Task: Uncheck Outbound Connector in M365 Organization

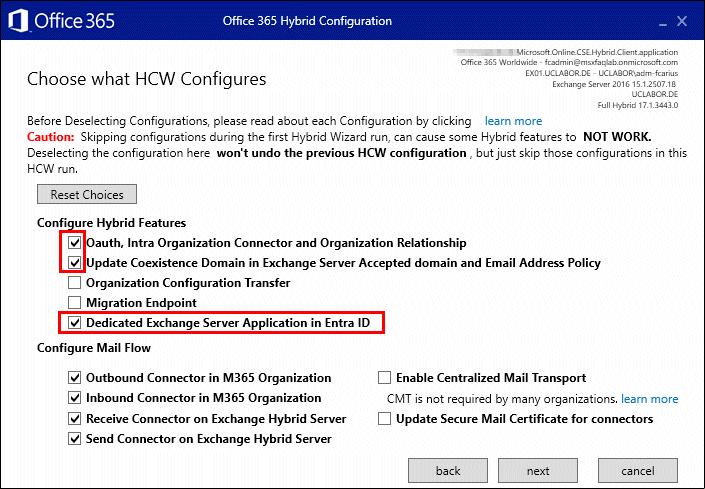Action: pos(75,378)
